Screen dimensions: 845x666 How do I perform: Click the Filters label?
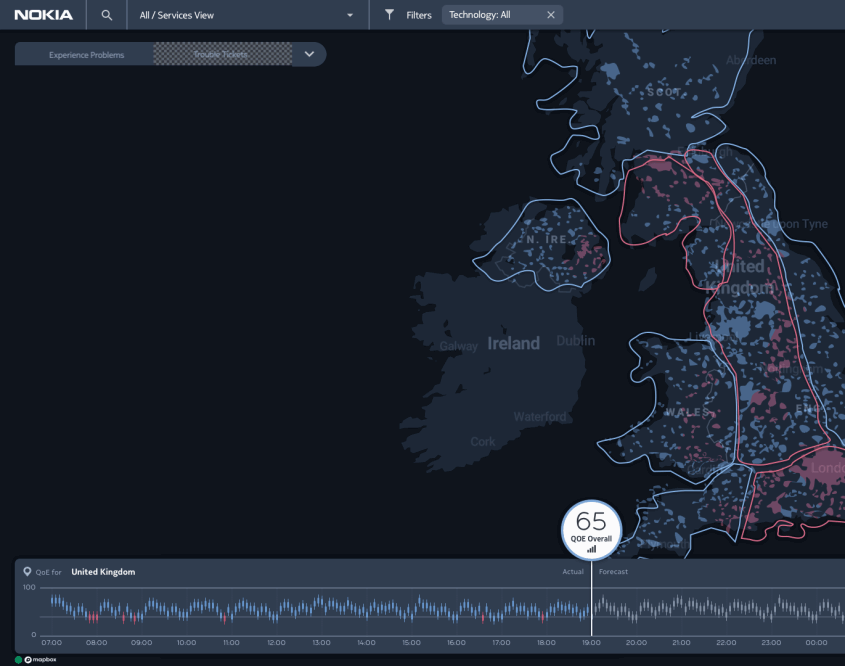[419, 15]
